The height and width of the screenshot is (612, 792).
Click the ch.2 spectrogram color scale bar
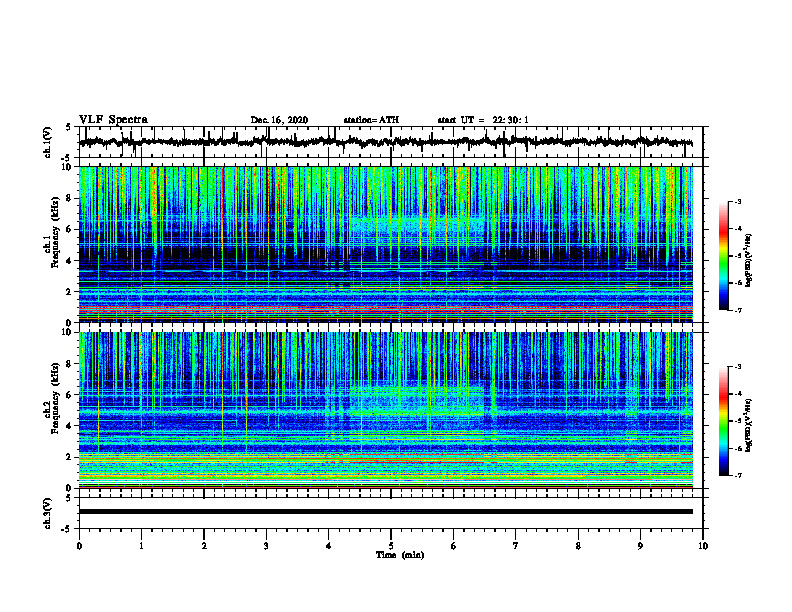[723, 421]
